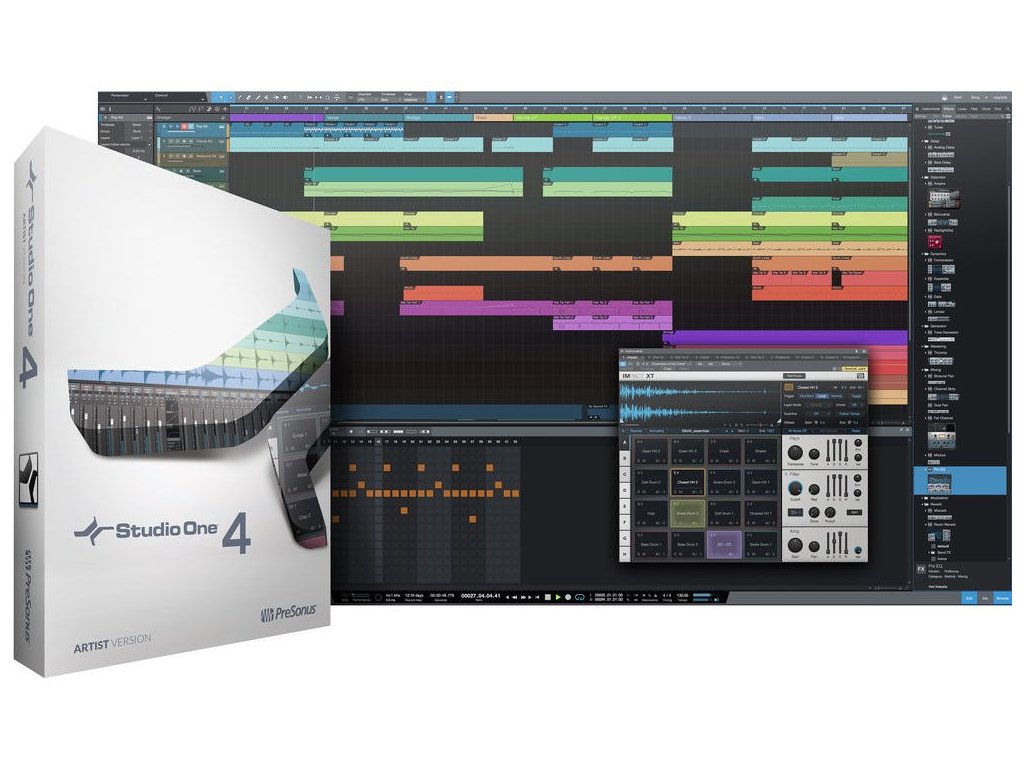The image size is (1024, 768).
Task: Toggle monitor on Pop Kit track
Action: (191, 126)
